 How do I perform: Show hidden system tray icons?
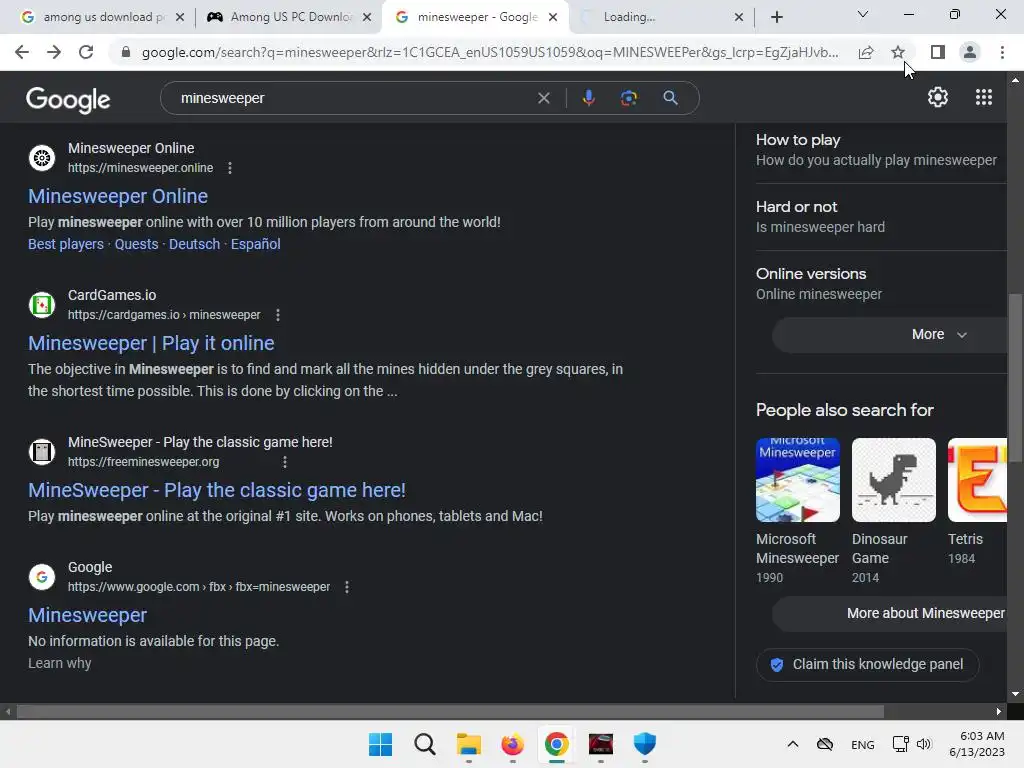[x=793, y=744]
